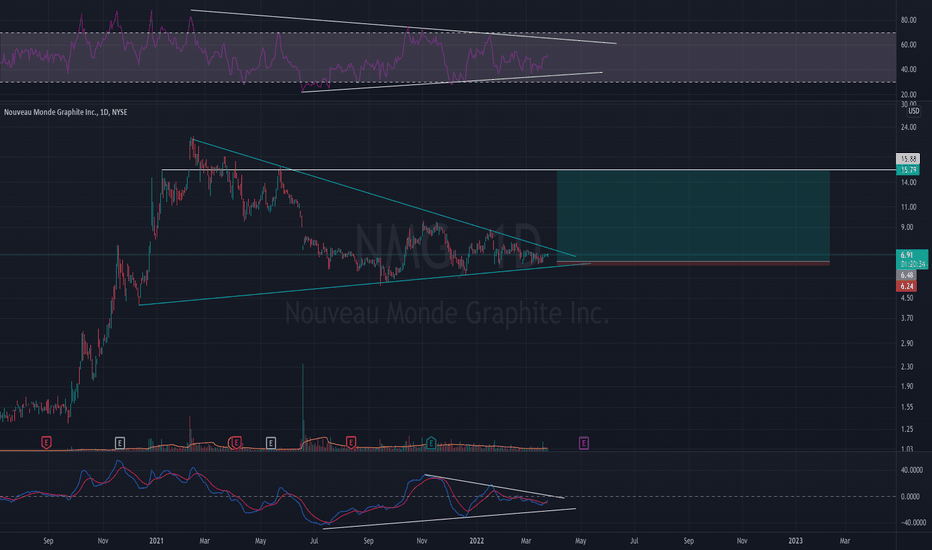Click the -40.0000 MACD scale label
The image size is (932, 550).
(914, 523)
